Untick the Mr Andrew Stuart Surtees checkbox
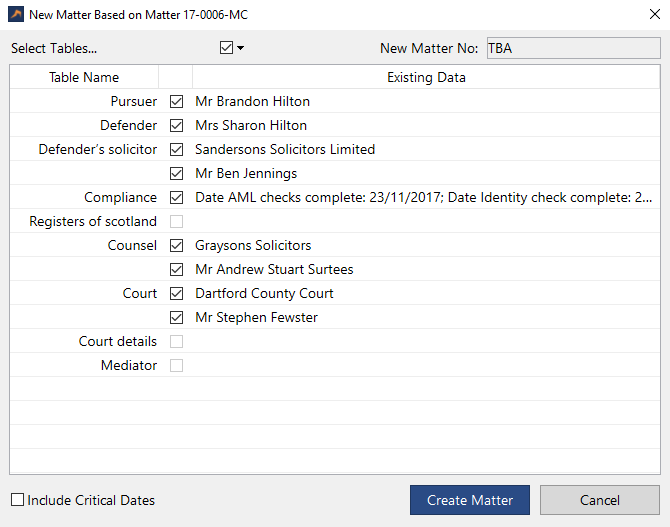This screenshot has width=670, height=527. click(177, 269)
